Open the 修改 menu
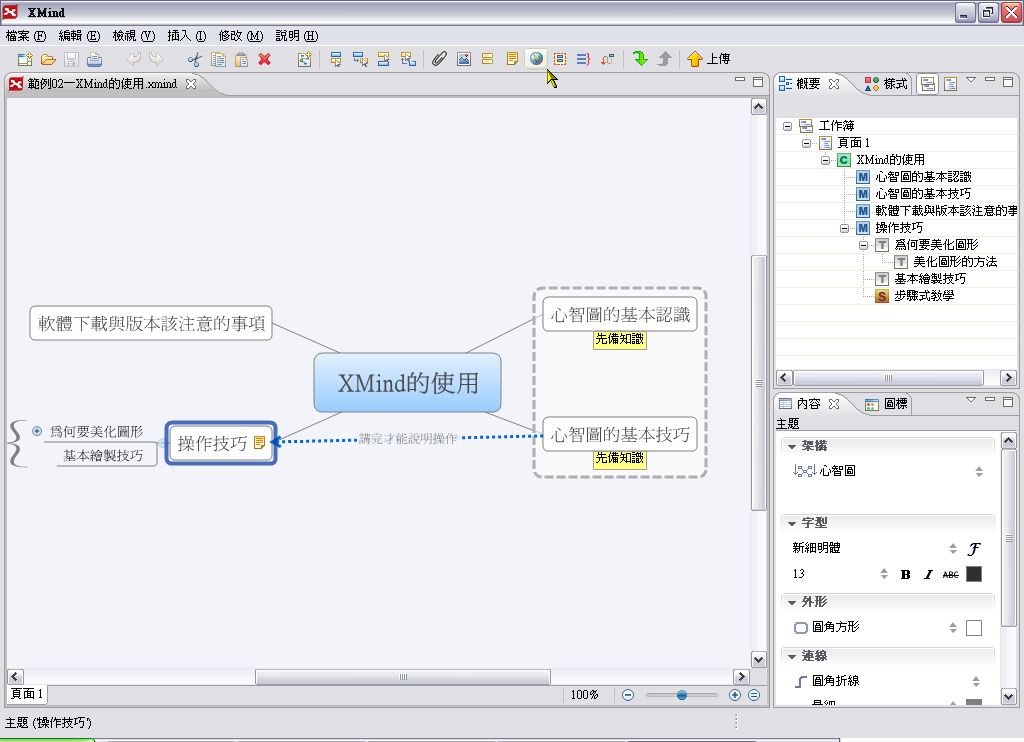Image resolution: width=1024 pixels, height=742 pixels. pyautogui.click(x=241, y=36)
